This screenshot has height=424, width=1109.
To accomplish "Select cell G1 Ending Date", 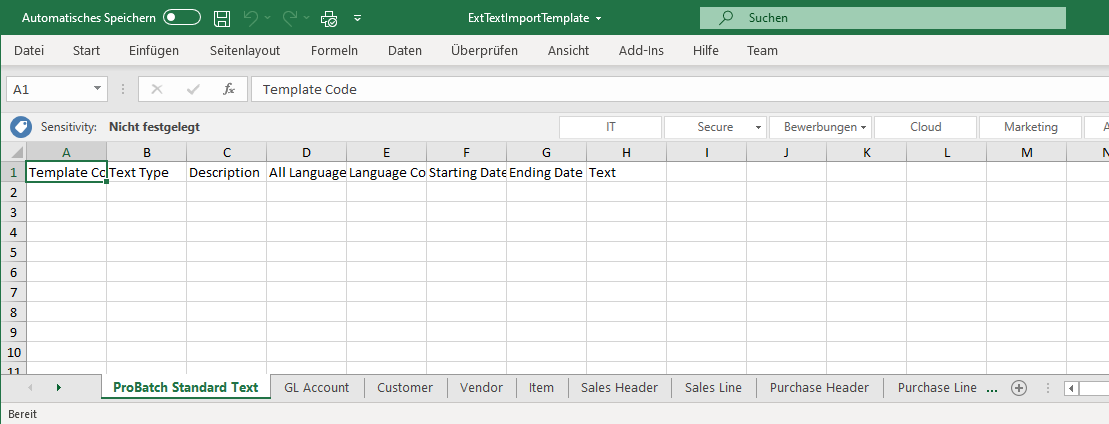I will (546, 172).
